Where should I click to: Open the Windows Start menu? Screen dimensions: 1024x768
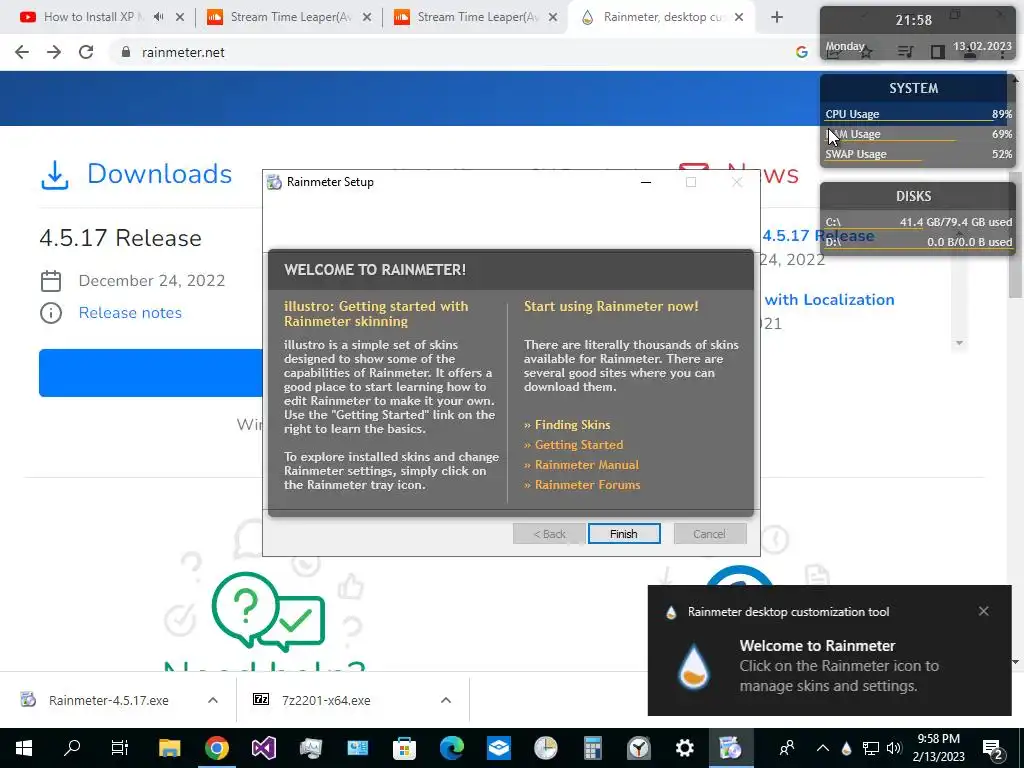24,748
